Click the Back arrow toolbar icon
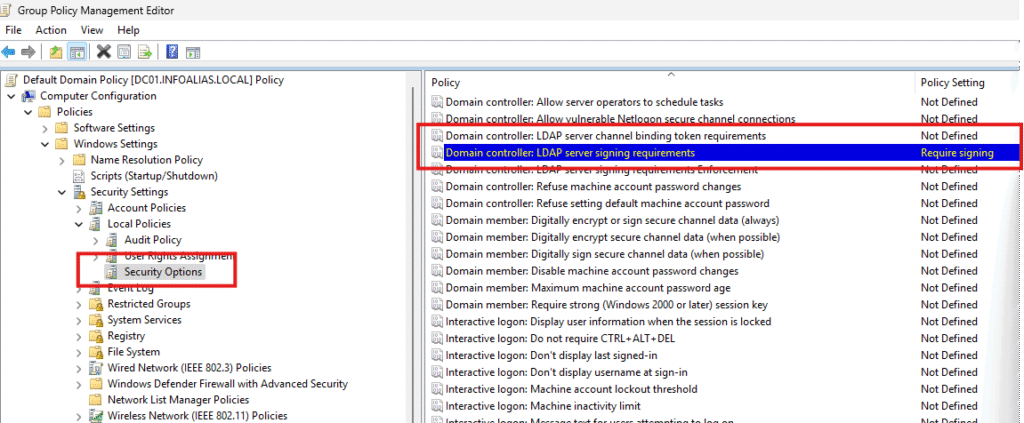The image size is (1024, 423). [x=9, y=52]
